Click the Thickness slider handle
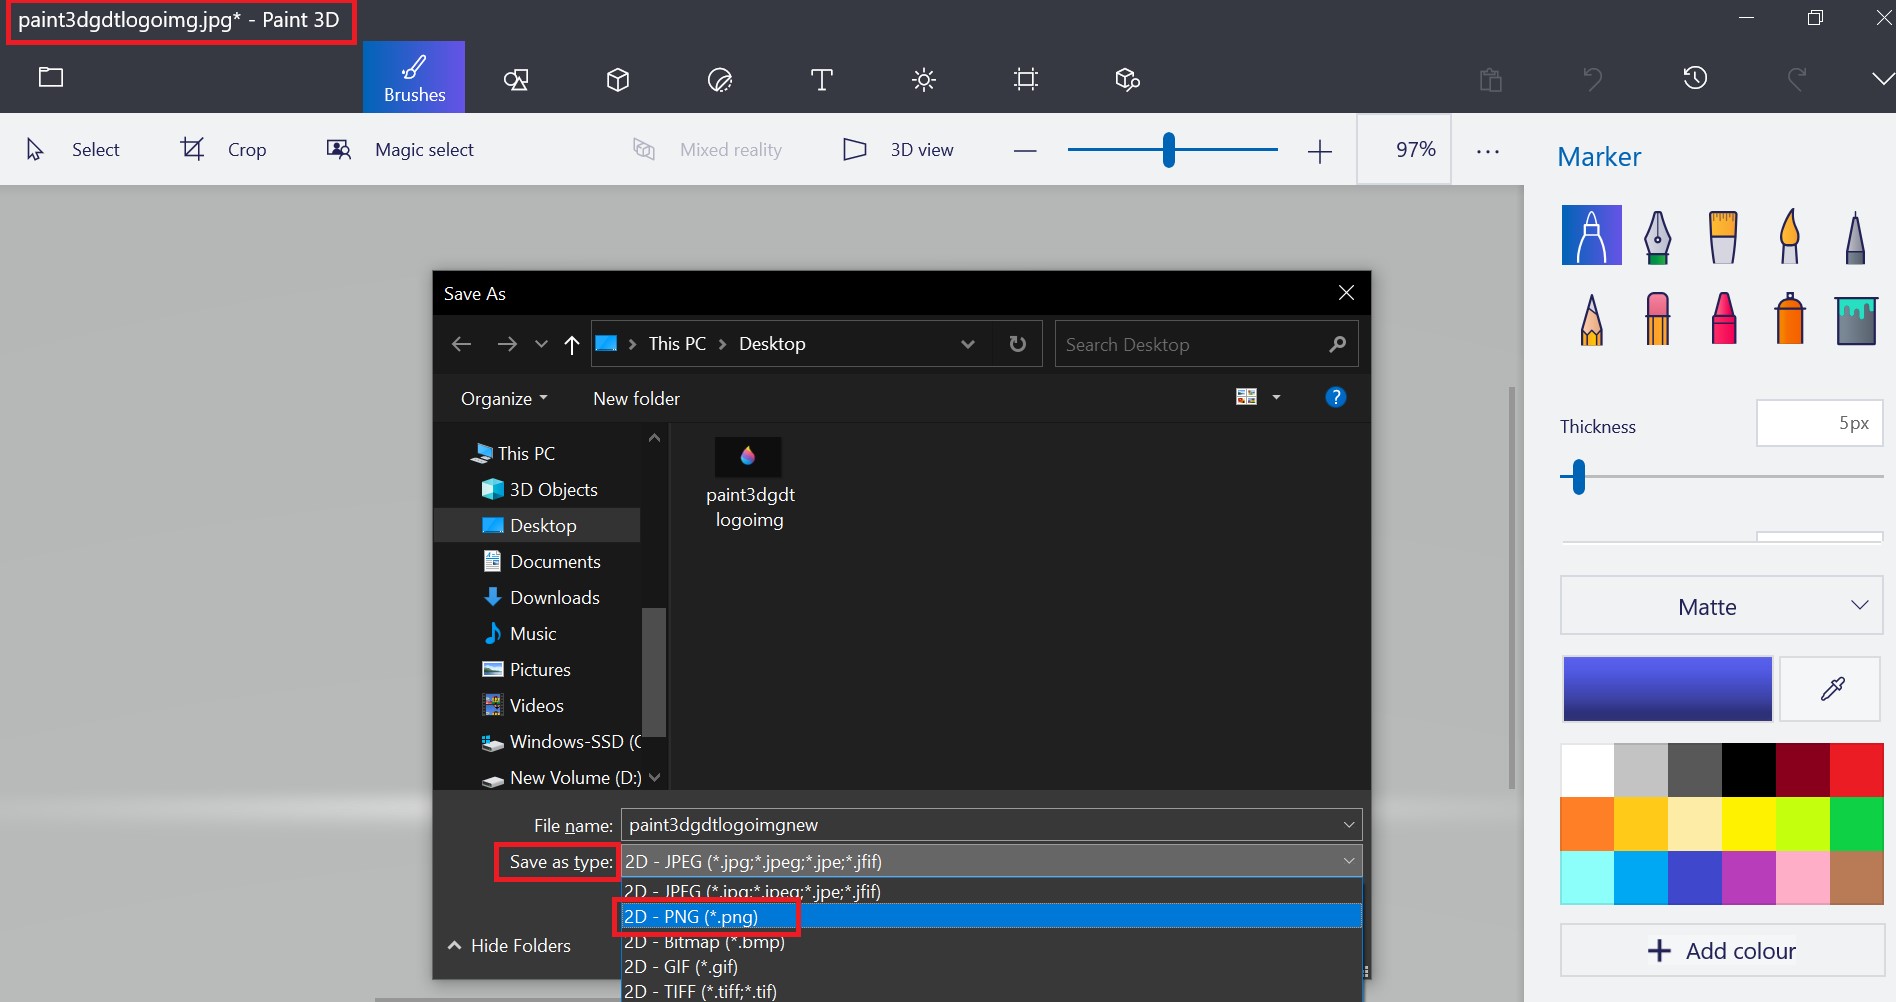This screenshot has height=1002, width=1896. click(x=1578, y=477)
